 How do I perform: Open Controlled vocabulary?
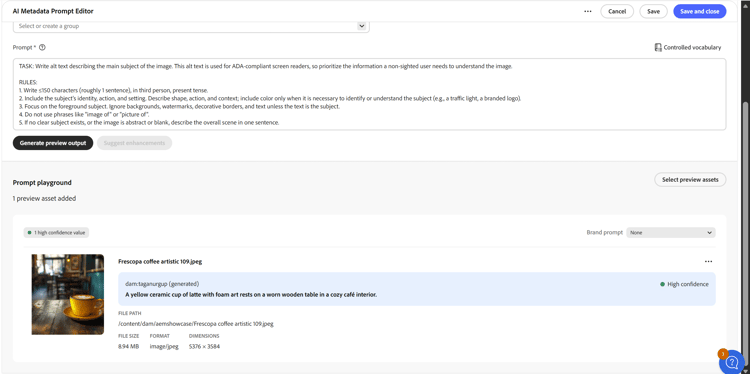[x=688, y=47]
